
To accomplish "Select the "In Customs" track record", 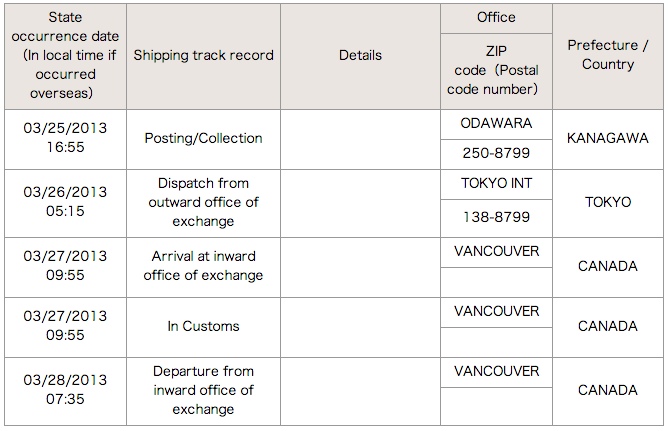I will coord(203,326).
